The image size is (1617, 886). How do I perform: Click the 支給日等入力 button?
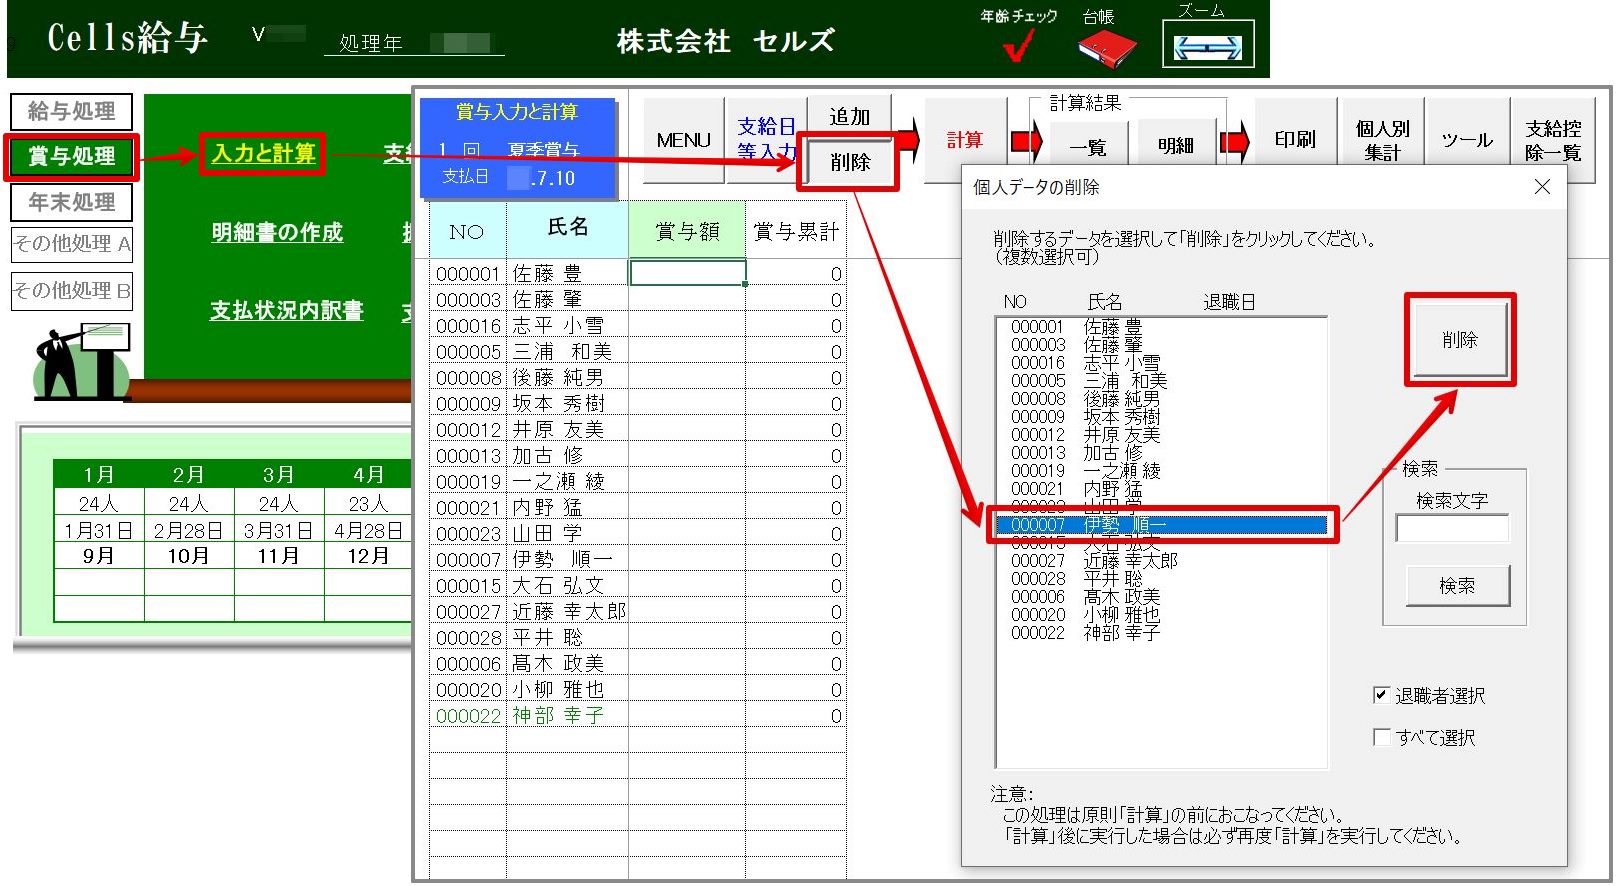pyautogui.click(x=765, y=139)
